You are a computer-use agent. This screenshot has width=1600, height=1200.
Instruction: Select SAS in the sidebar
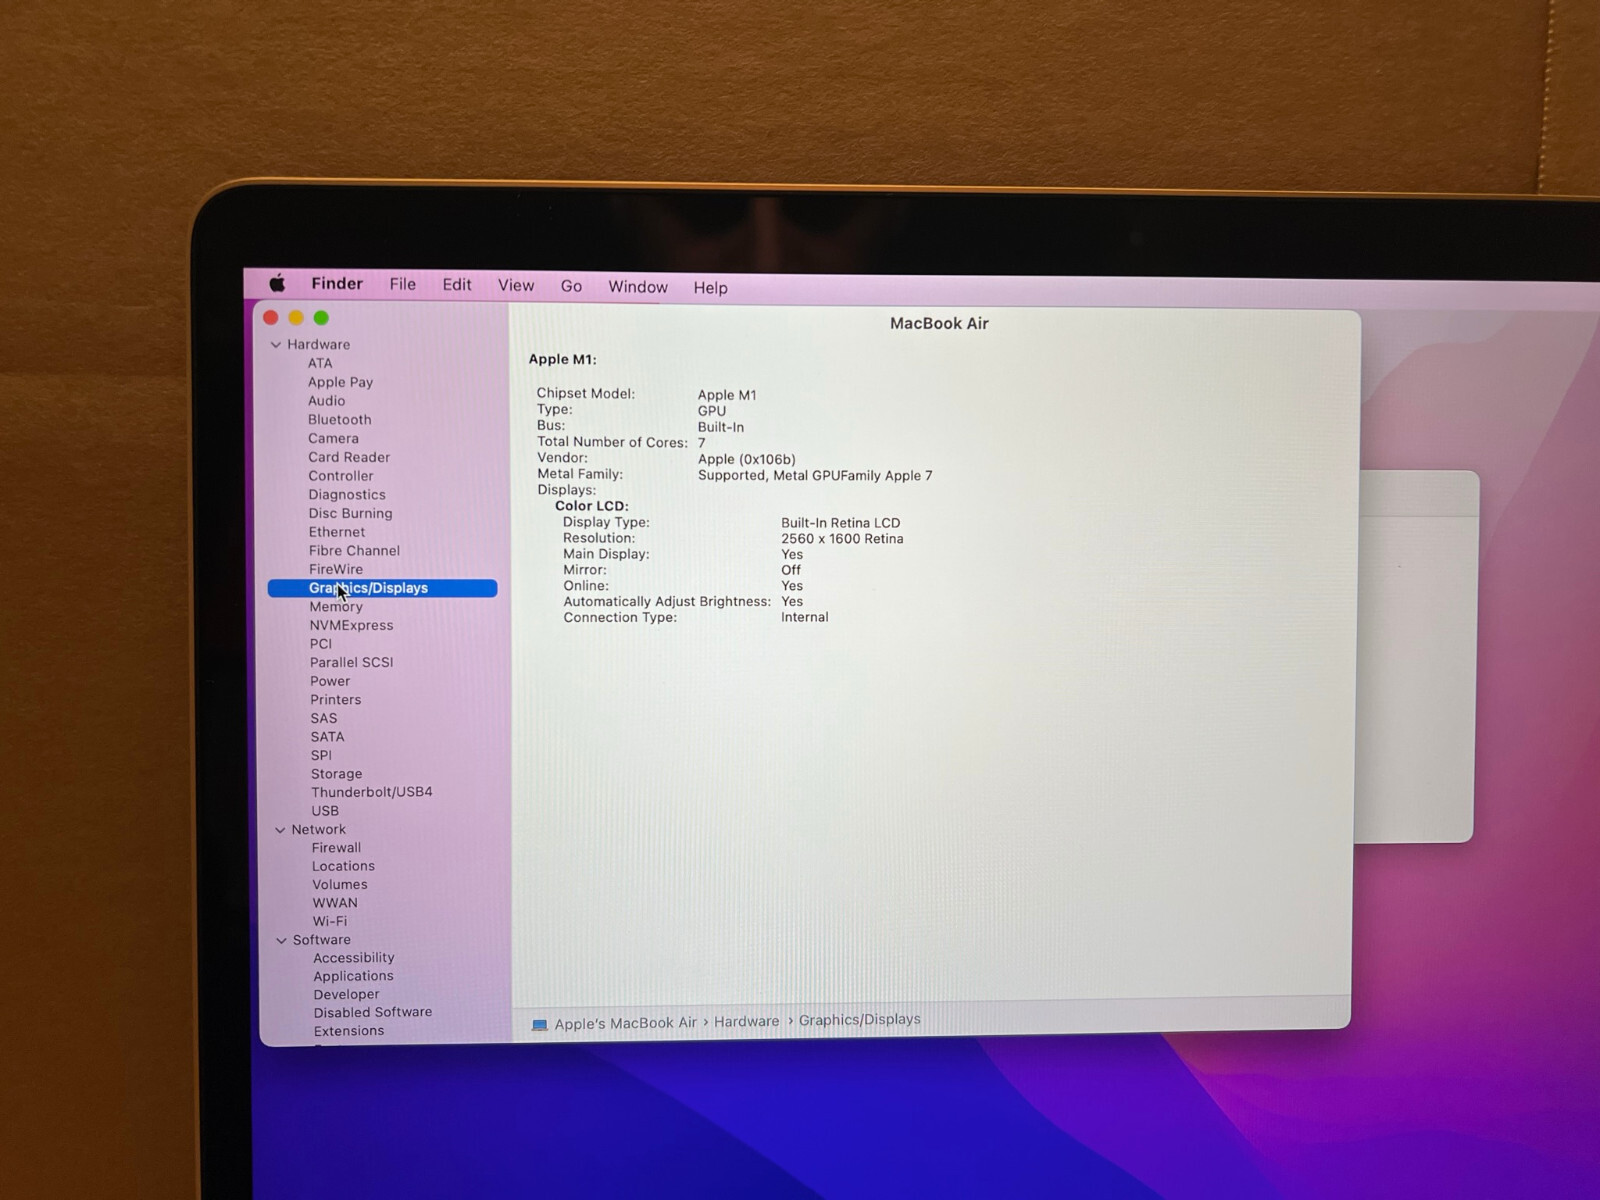(x=323, y=718)
